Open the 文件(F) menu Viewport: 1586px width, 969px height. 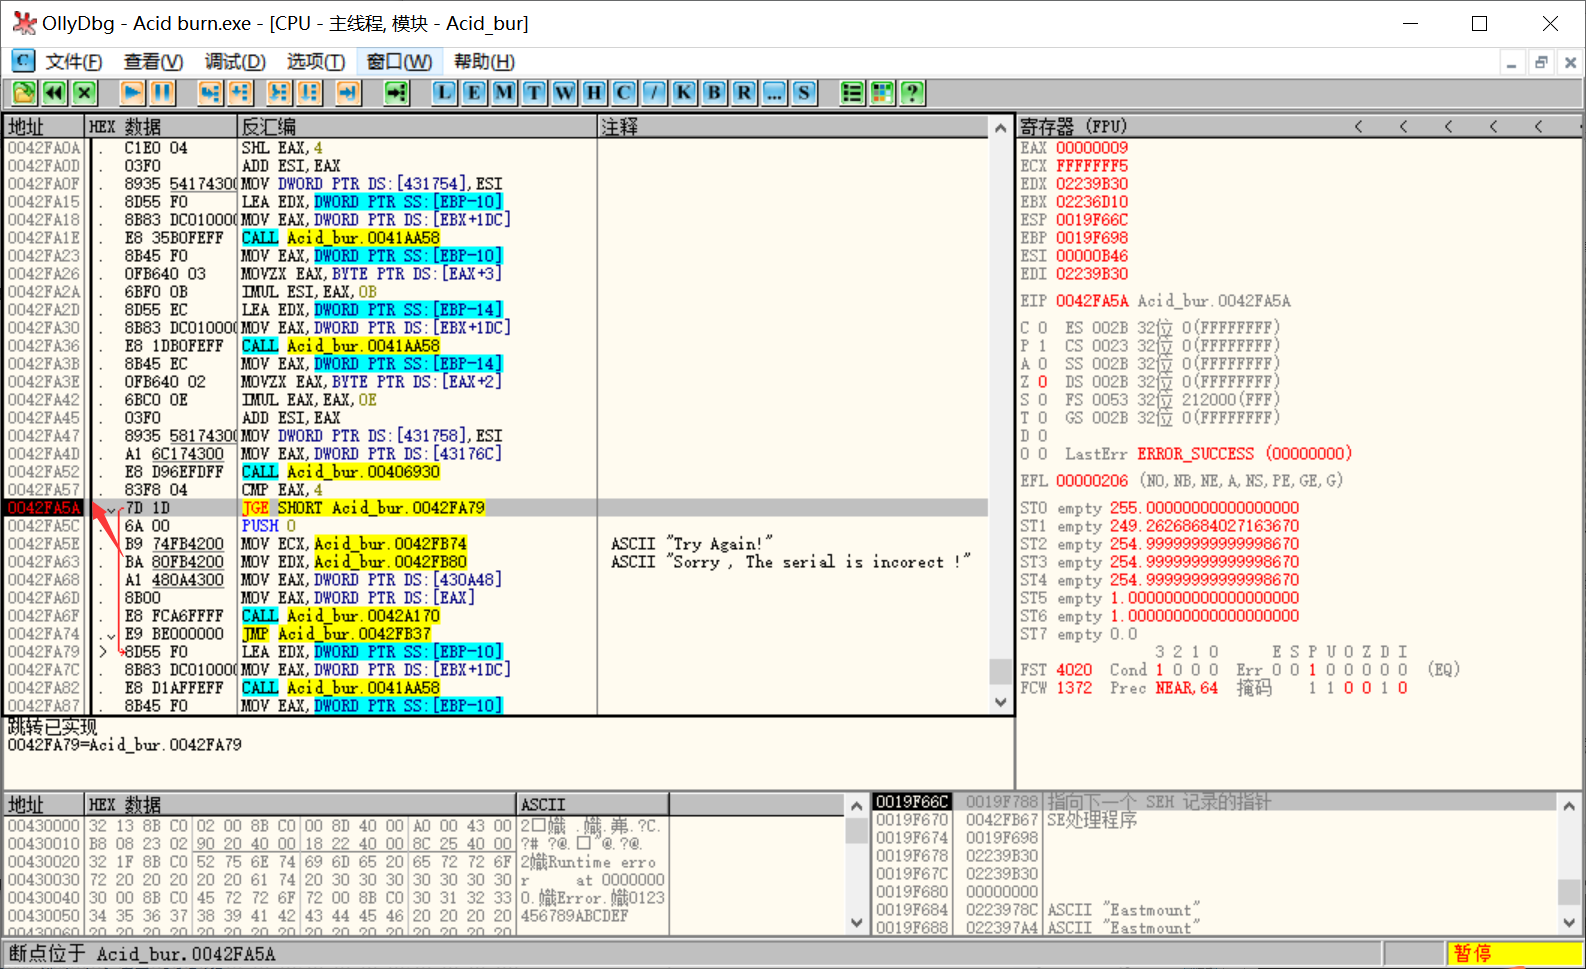click(x=74, y=62)
